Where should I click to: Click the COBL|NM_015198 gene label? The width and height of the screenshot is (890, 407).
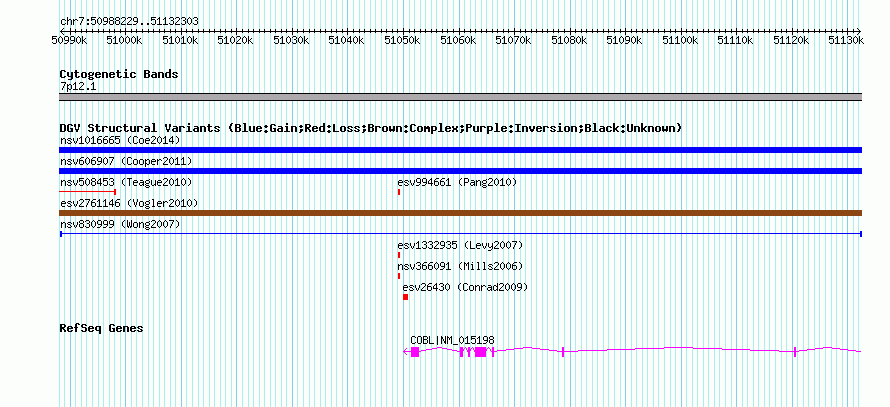(x=452, y=340)
